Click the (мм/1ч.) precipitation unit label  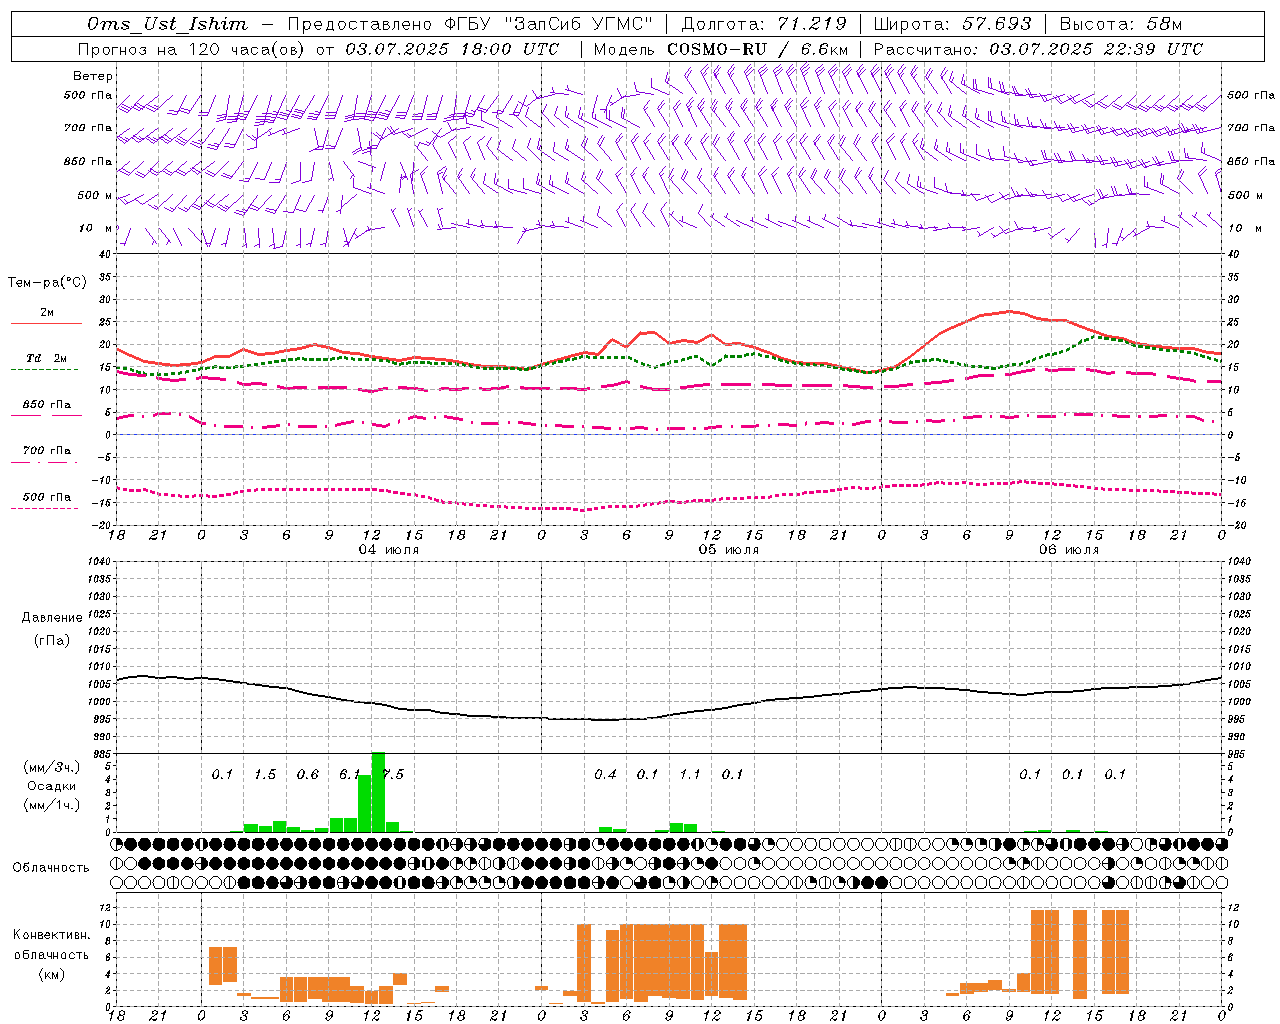coord(52,805)
